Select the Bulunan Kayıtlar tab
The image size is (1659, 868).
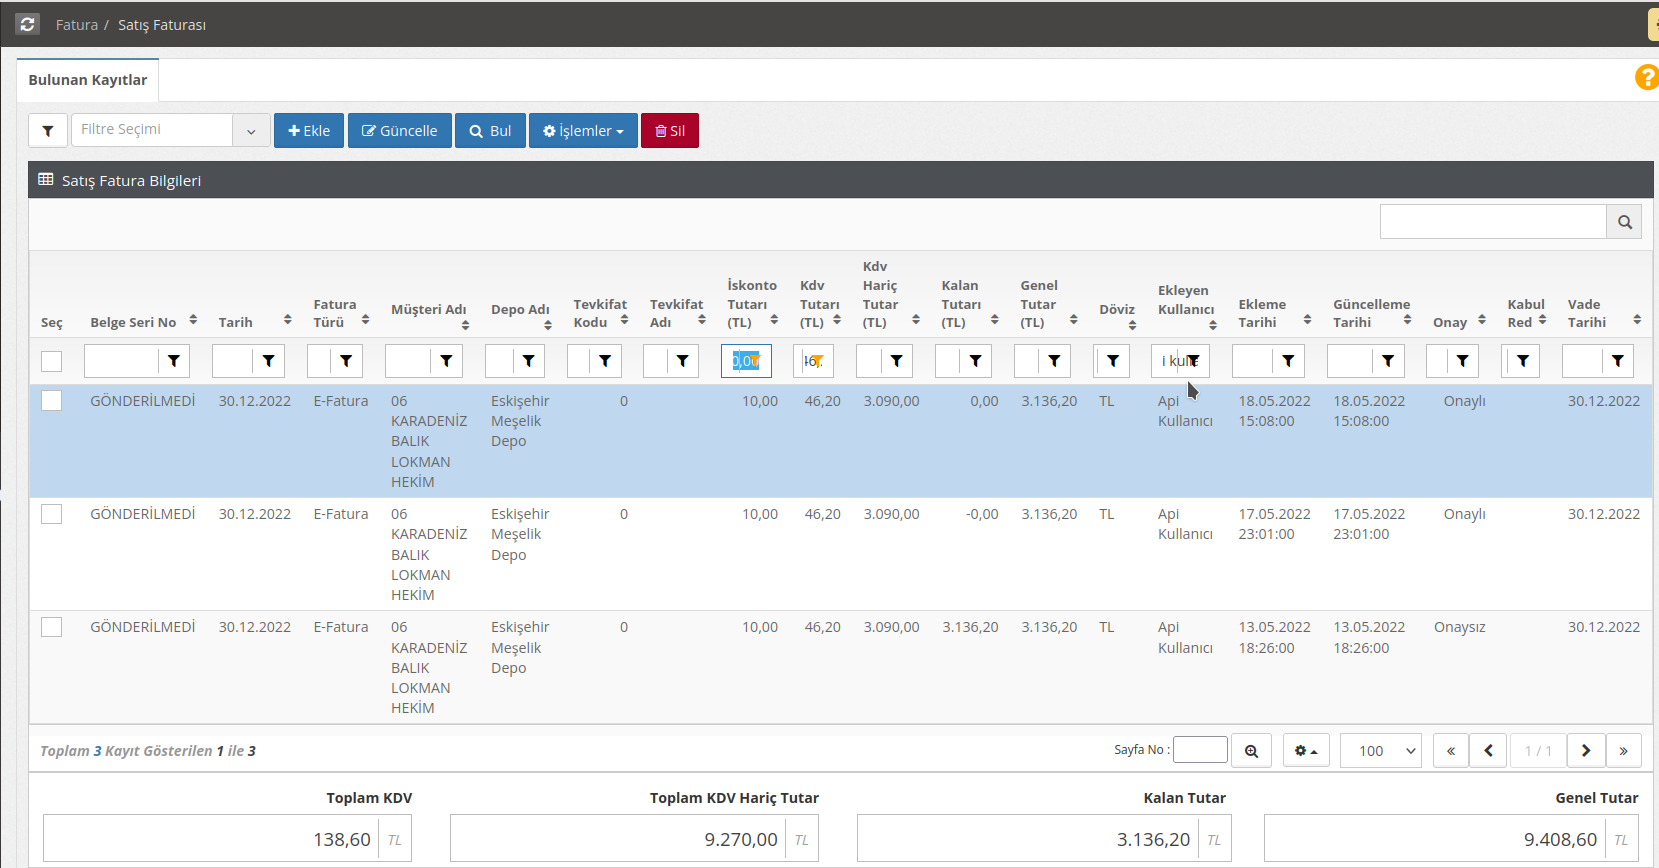coord(88,80)
